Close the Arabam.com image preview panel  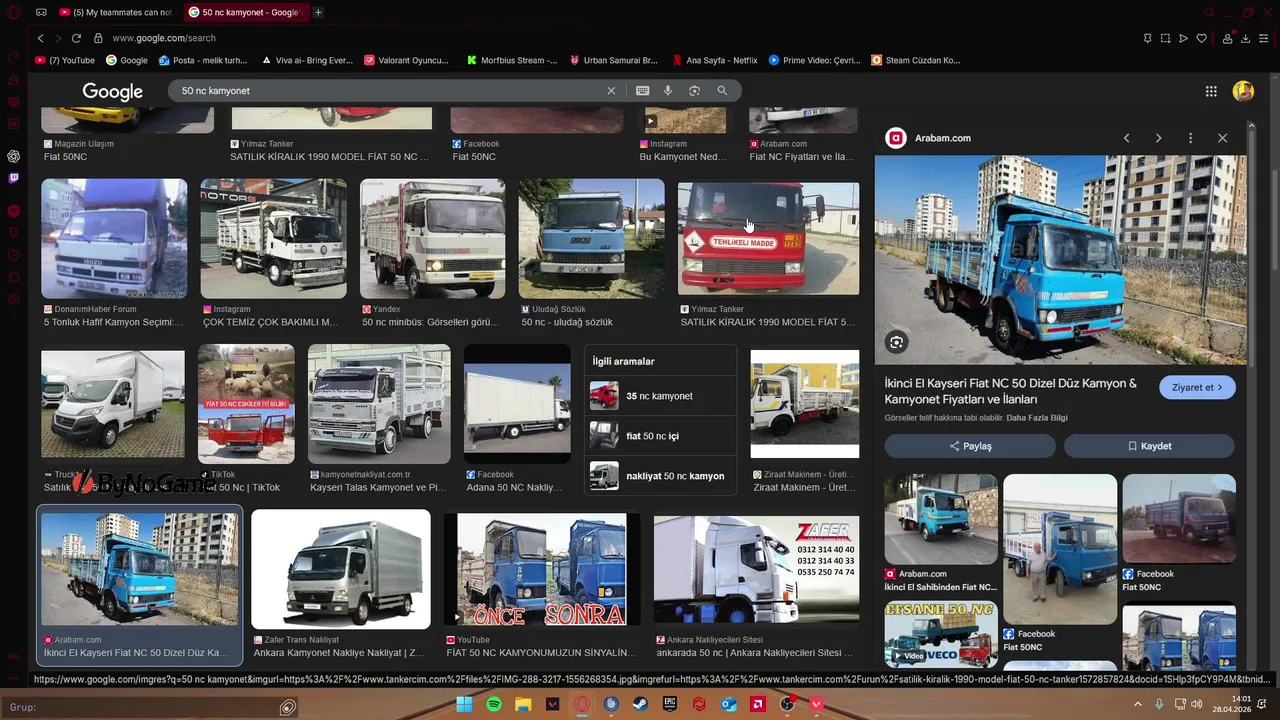click(1222, 138)
